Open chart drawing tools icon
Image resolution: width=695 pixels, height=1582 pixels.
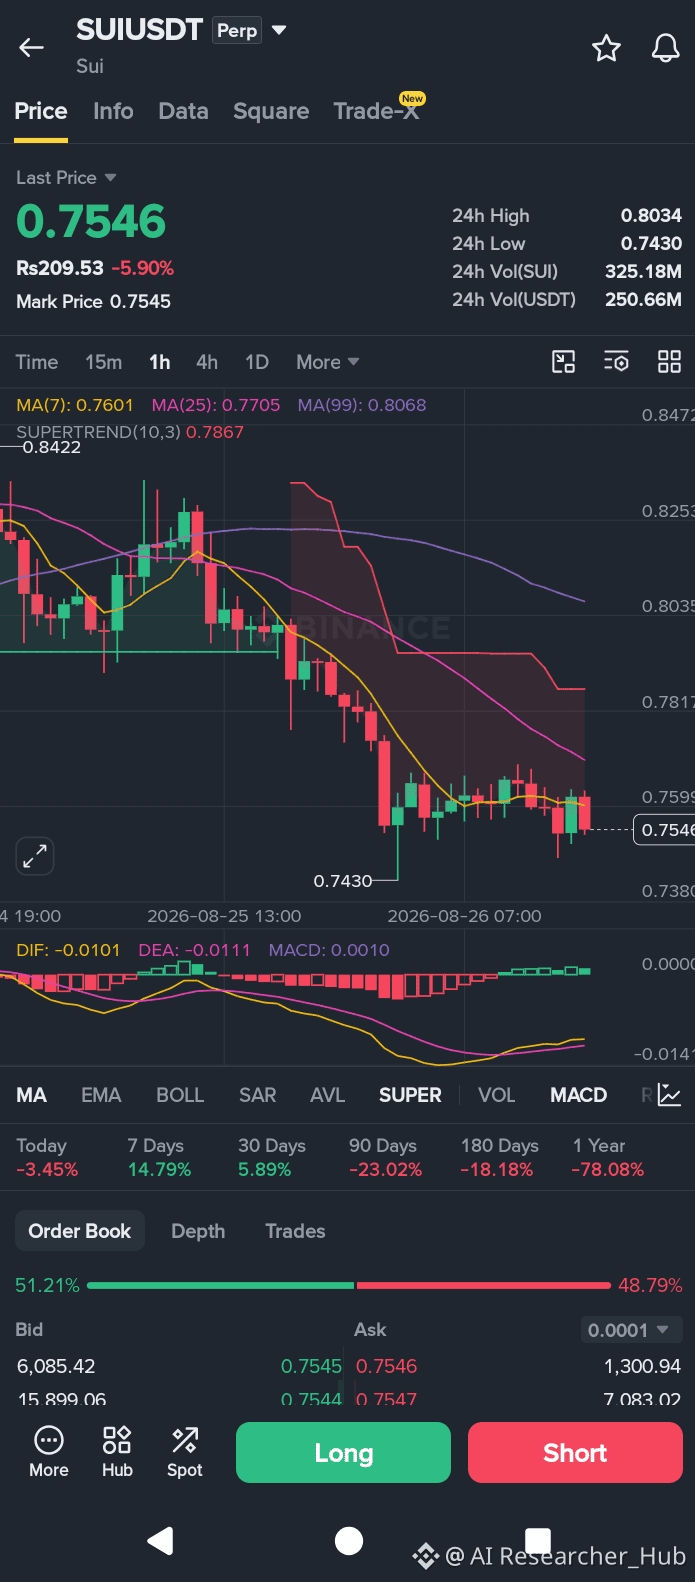coord(564,362)
